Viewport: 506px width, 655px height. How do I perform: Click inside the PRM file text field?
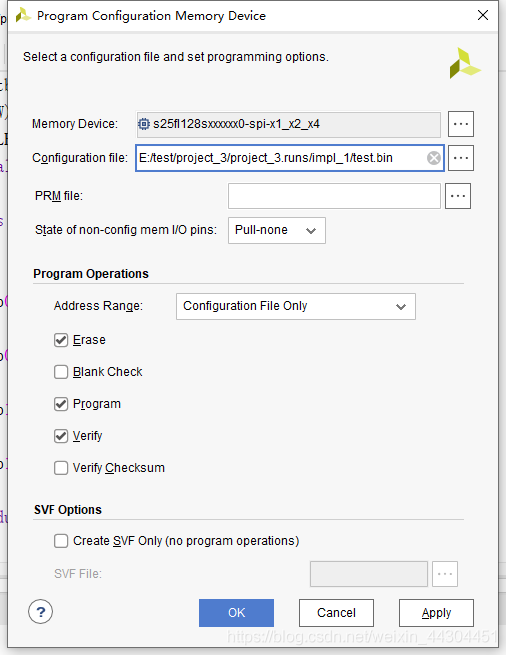click(x=334, y=196)
